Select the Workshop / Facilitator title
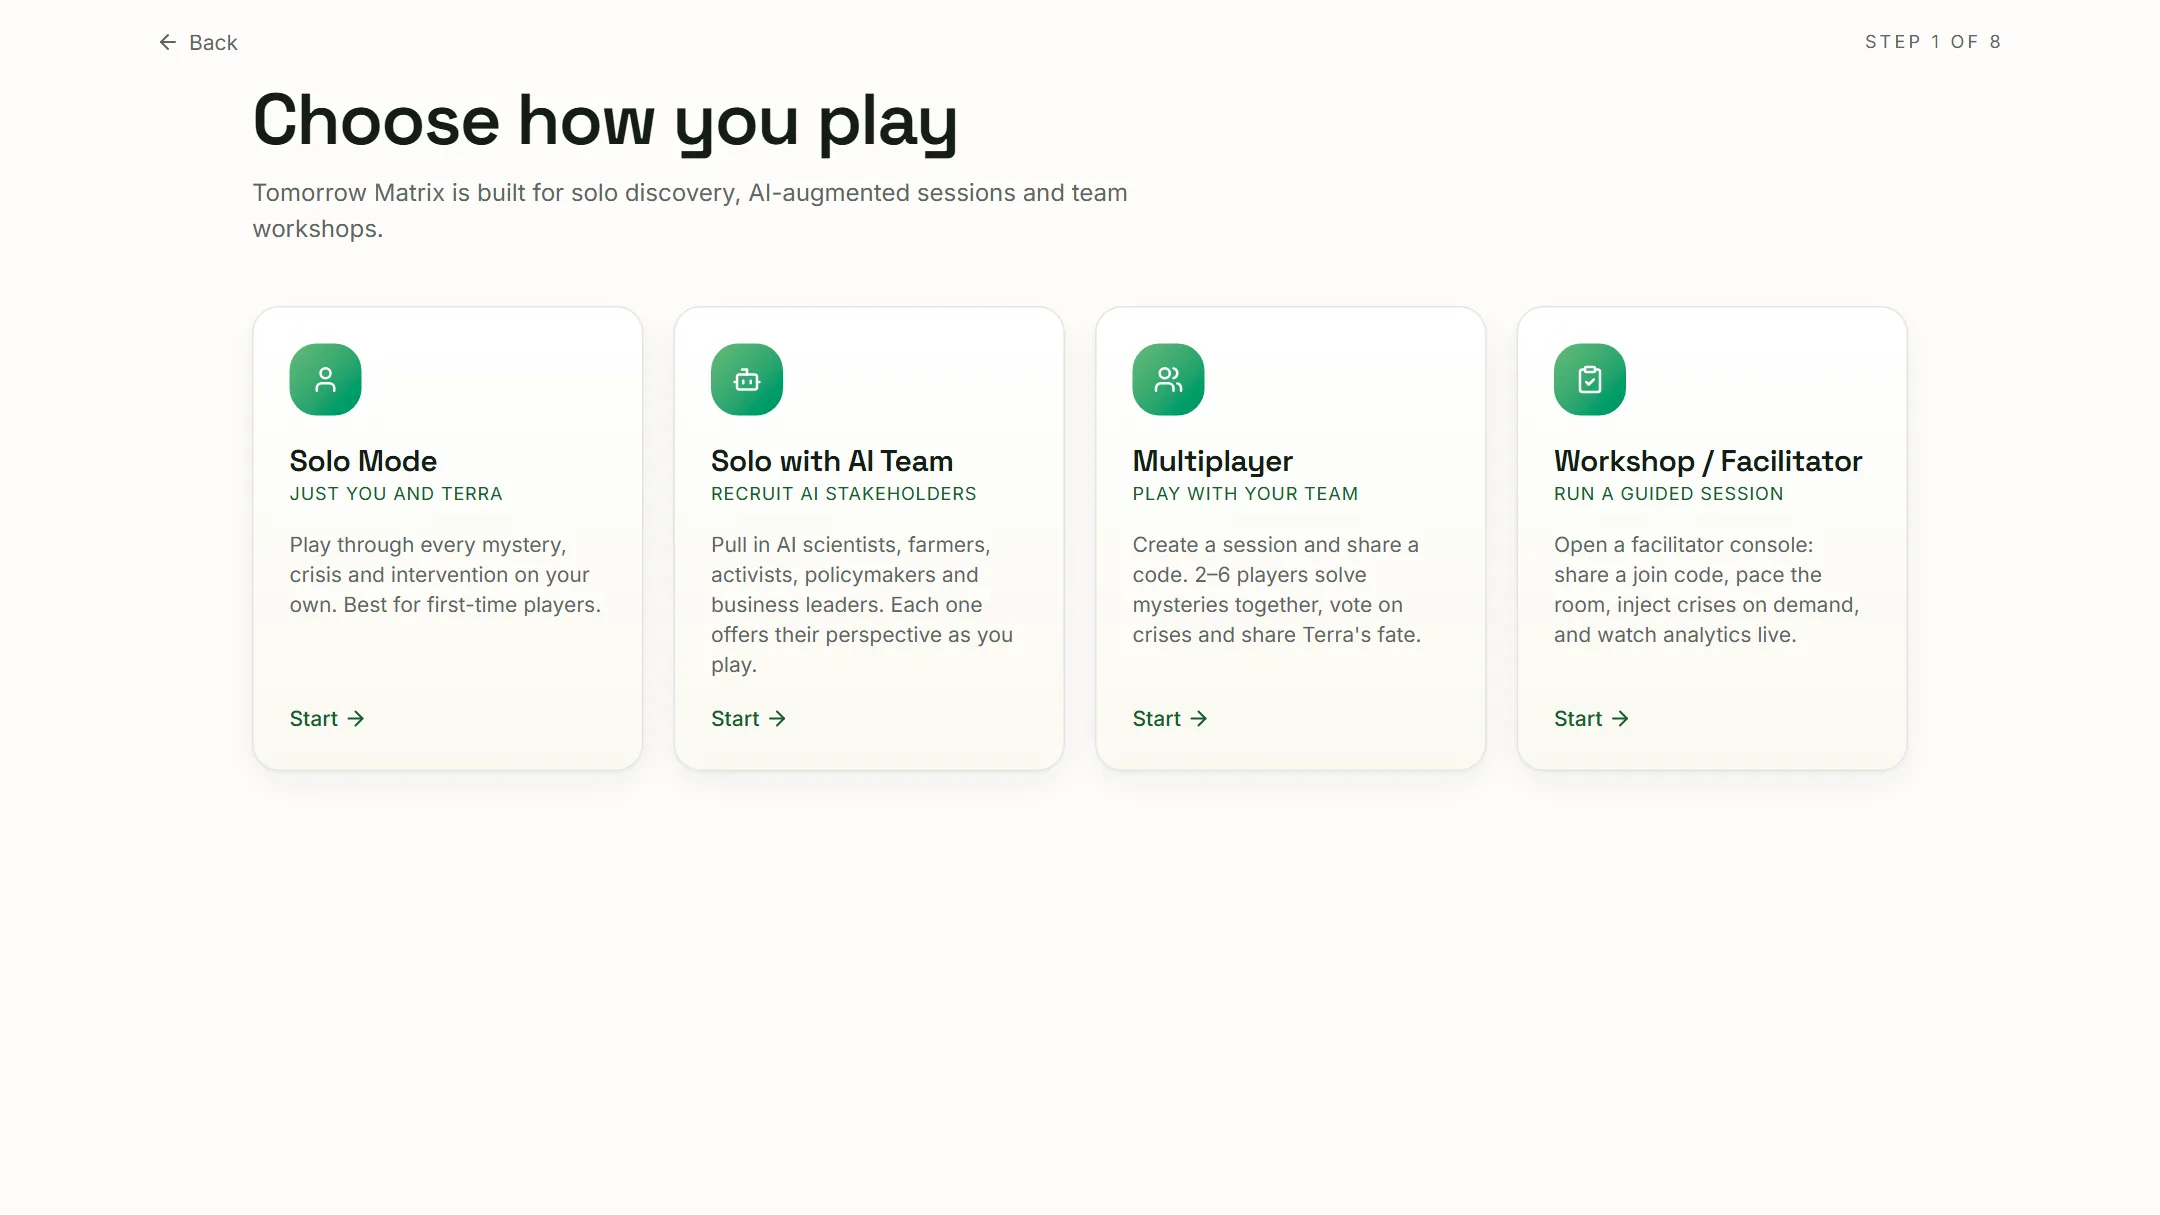This screenshot has width=2160, height=1215. (x=1708, y=461)
